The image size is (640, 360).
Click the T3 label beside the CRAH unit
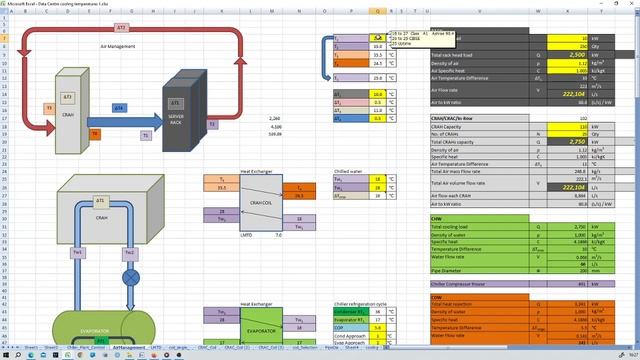49,108
